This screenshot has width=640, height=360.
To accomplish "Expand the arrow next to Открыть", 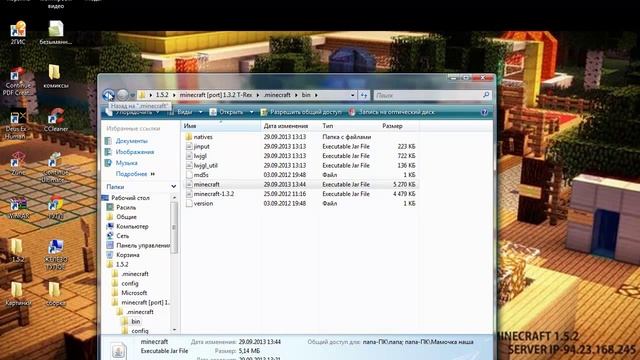I will point(251,112).
